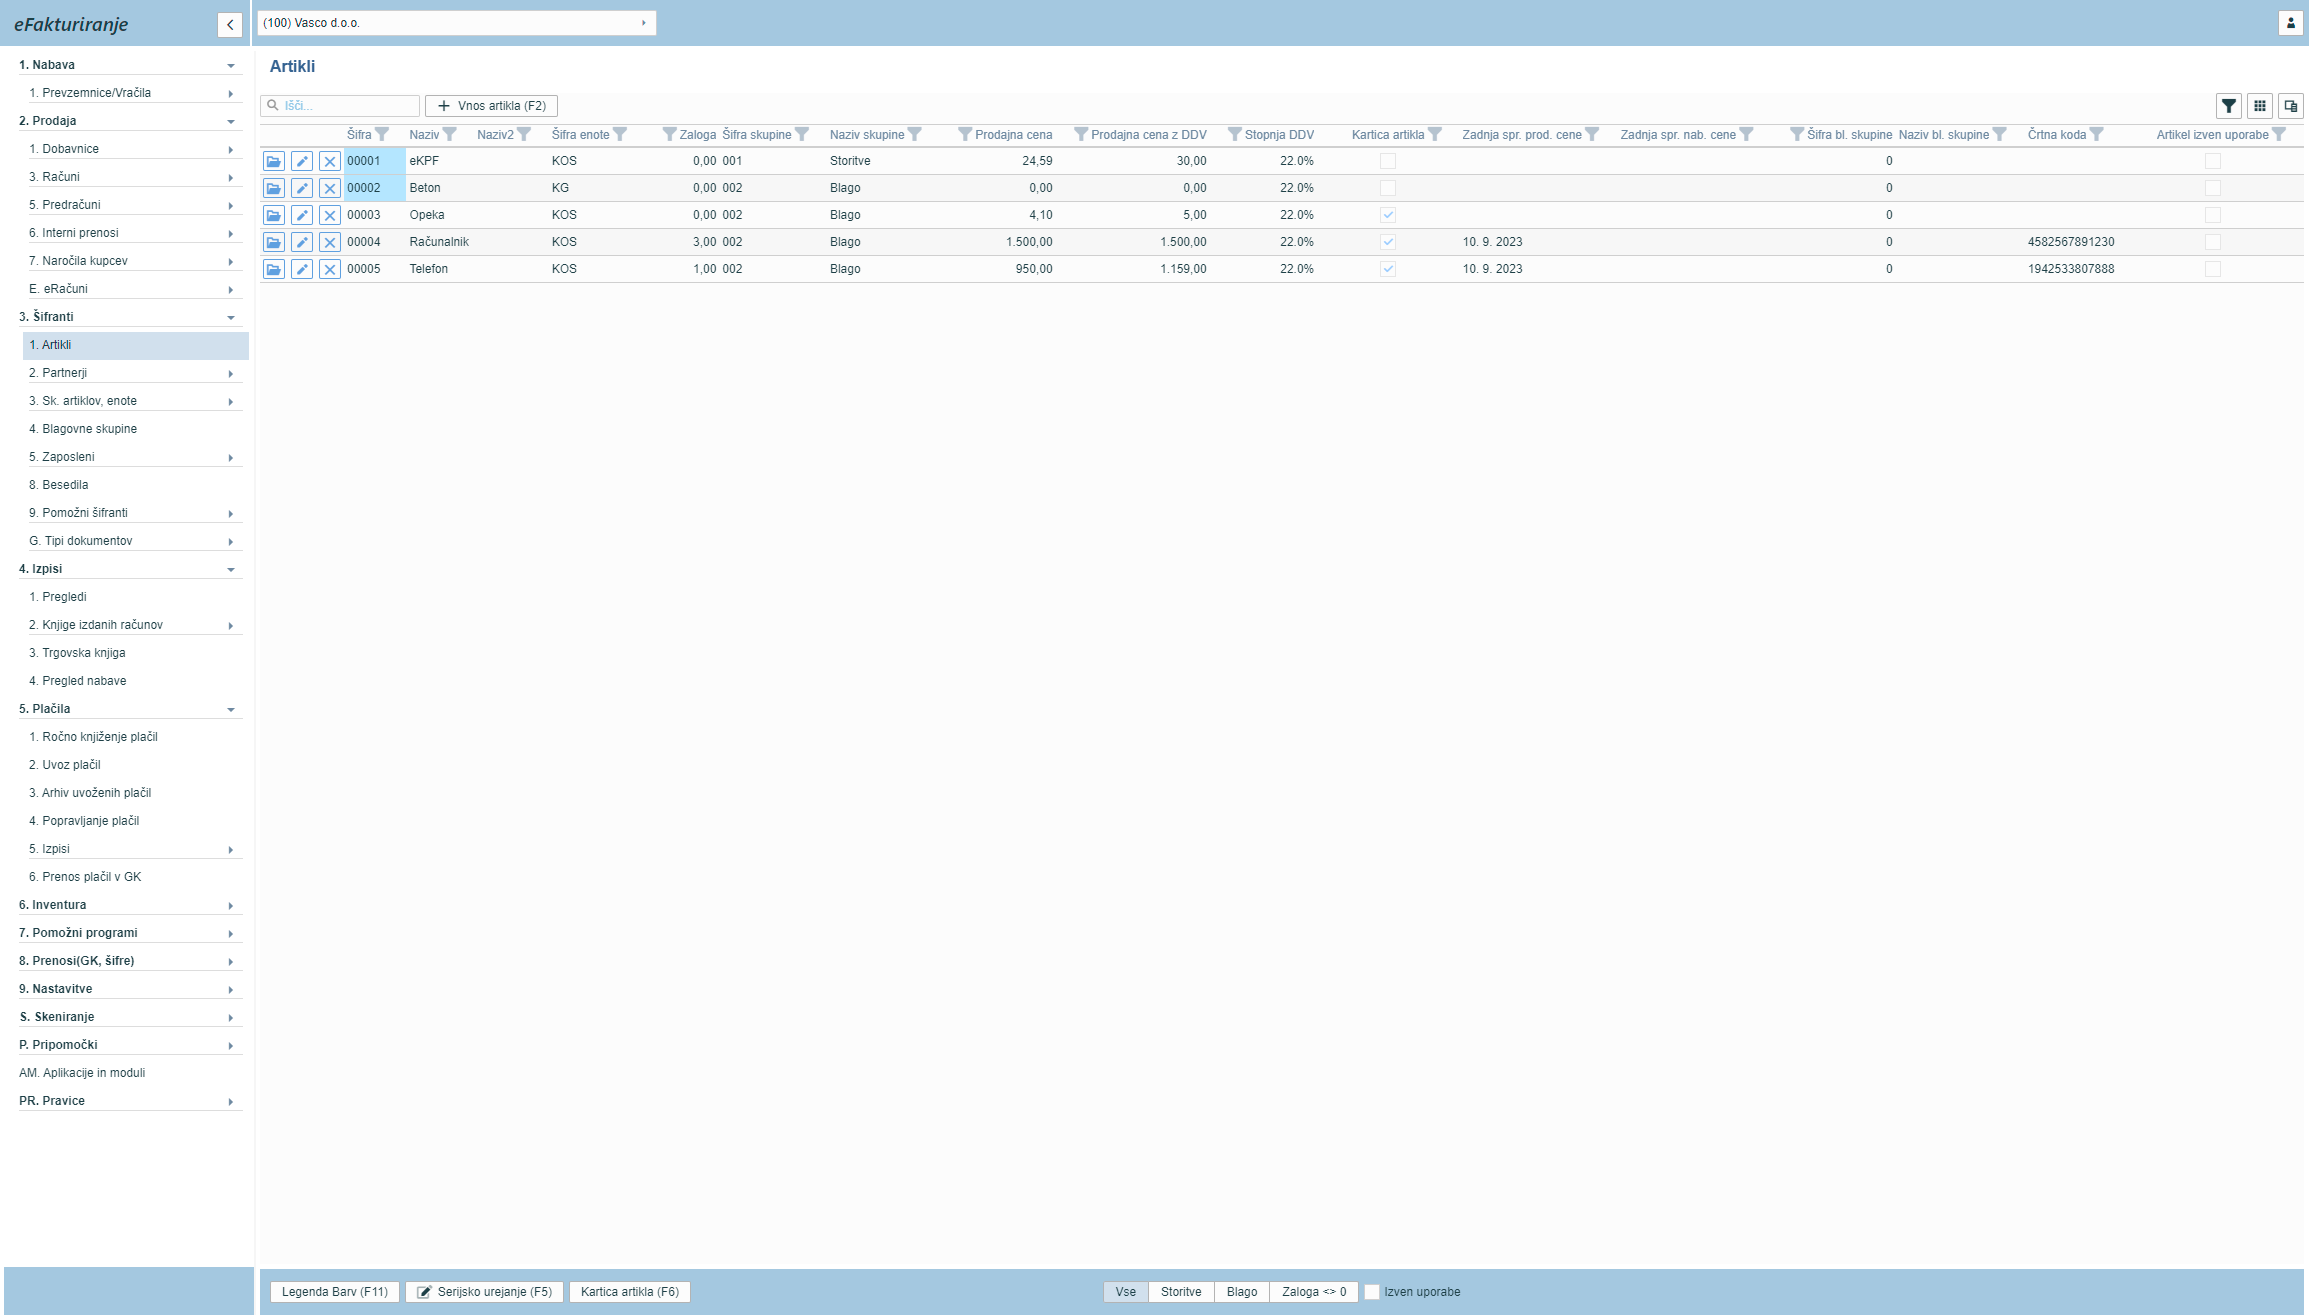The height and width of the screenshot is (1315, 2309).
Task: Delete Telefon row with X icon
Action: click(329, 269)
